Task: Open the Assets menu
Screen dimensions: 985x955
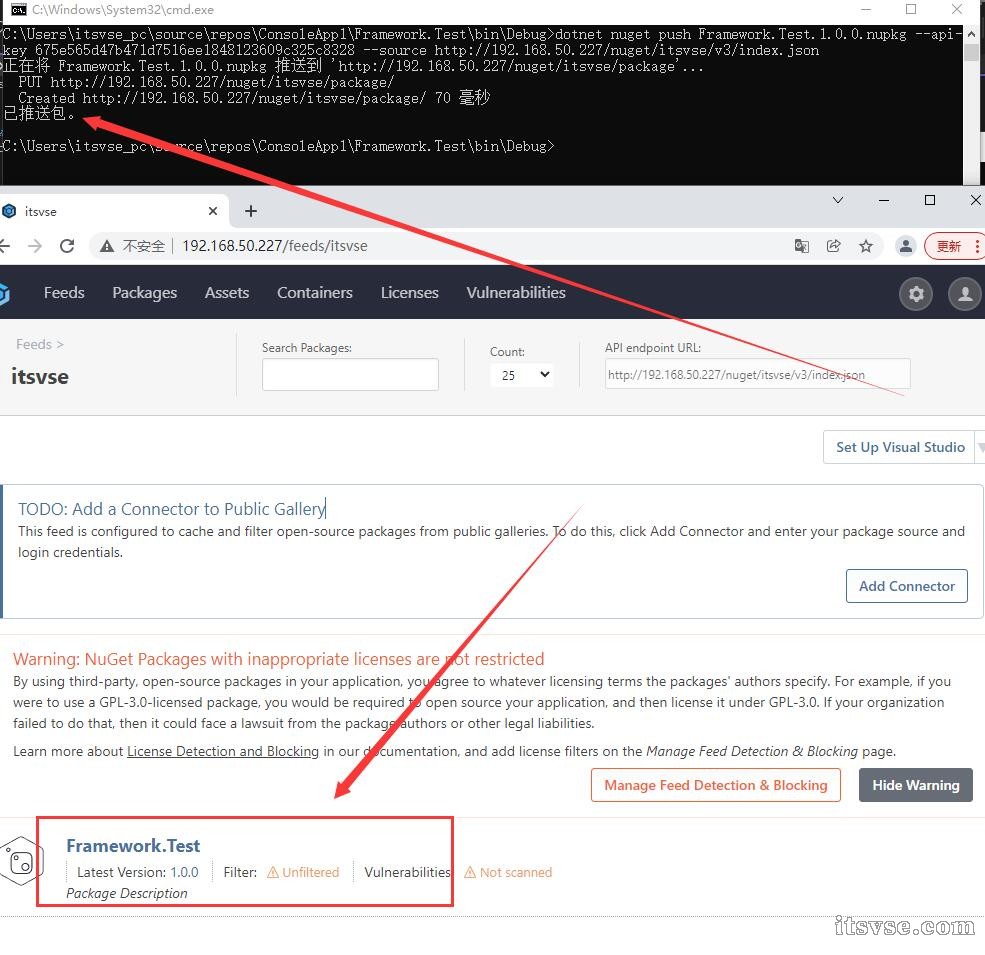Action: (227, 293)
